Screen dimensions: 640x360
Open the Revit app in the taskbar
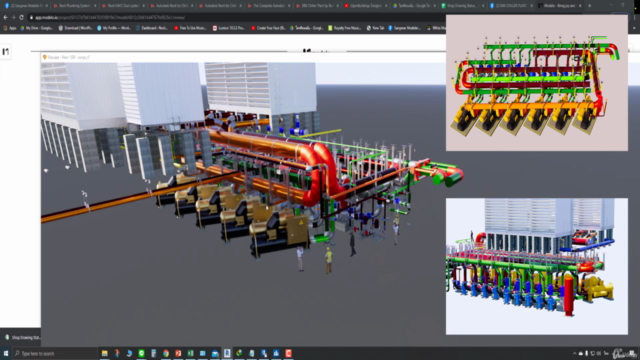pos(227,353)
